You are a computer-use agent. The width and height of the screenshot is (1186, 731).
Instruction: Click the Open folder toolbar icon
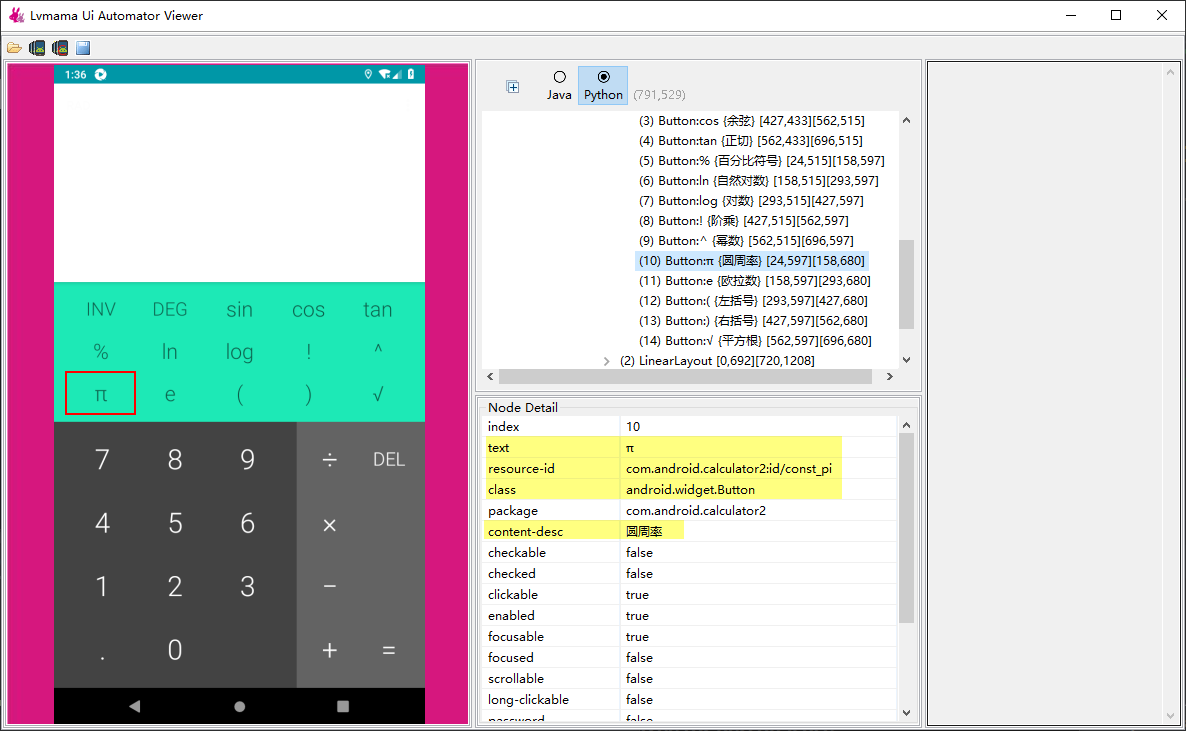[x=14, y=48]
